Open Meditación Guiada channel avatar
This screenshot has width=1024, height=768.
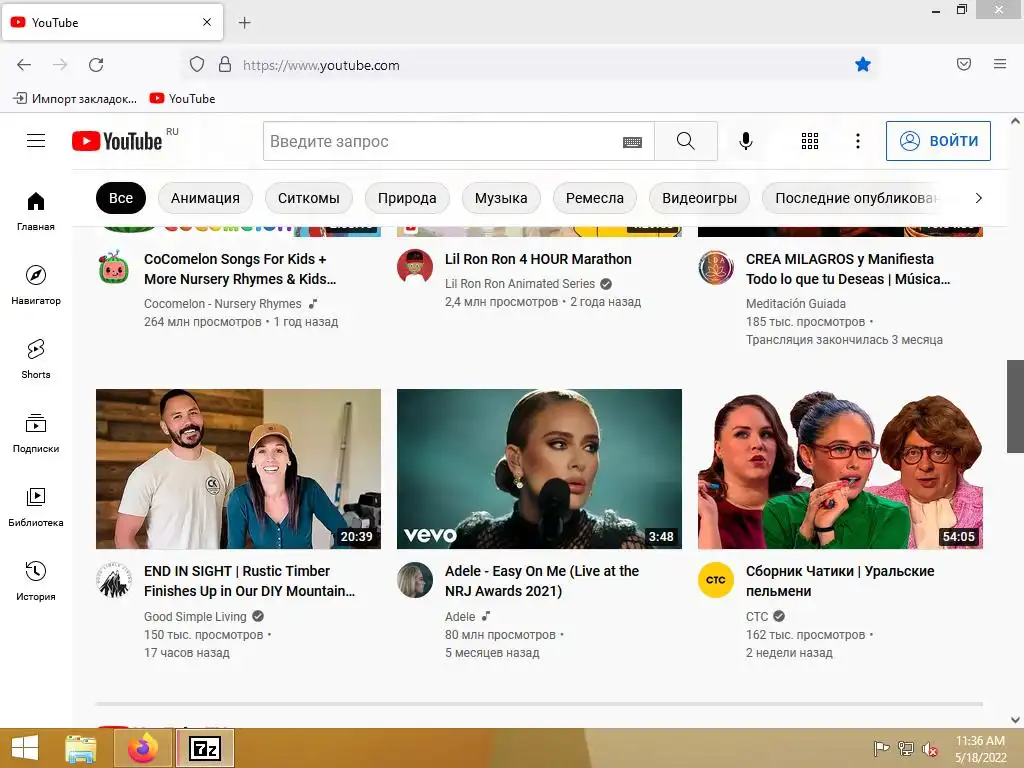click(x=716, y=267)
